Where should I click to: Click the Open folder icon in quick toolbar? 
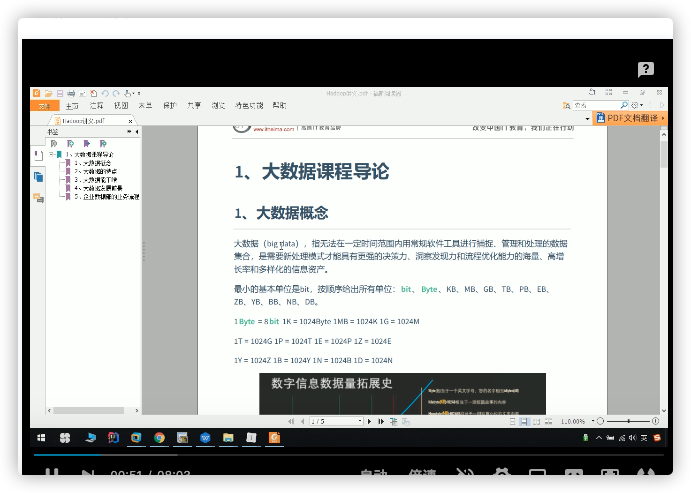coord(48,93)
